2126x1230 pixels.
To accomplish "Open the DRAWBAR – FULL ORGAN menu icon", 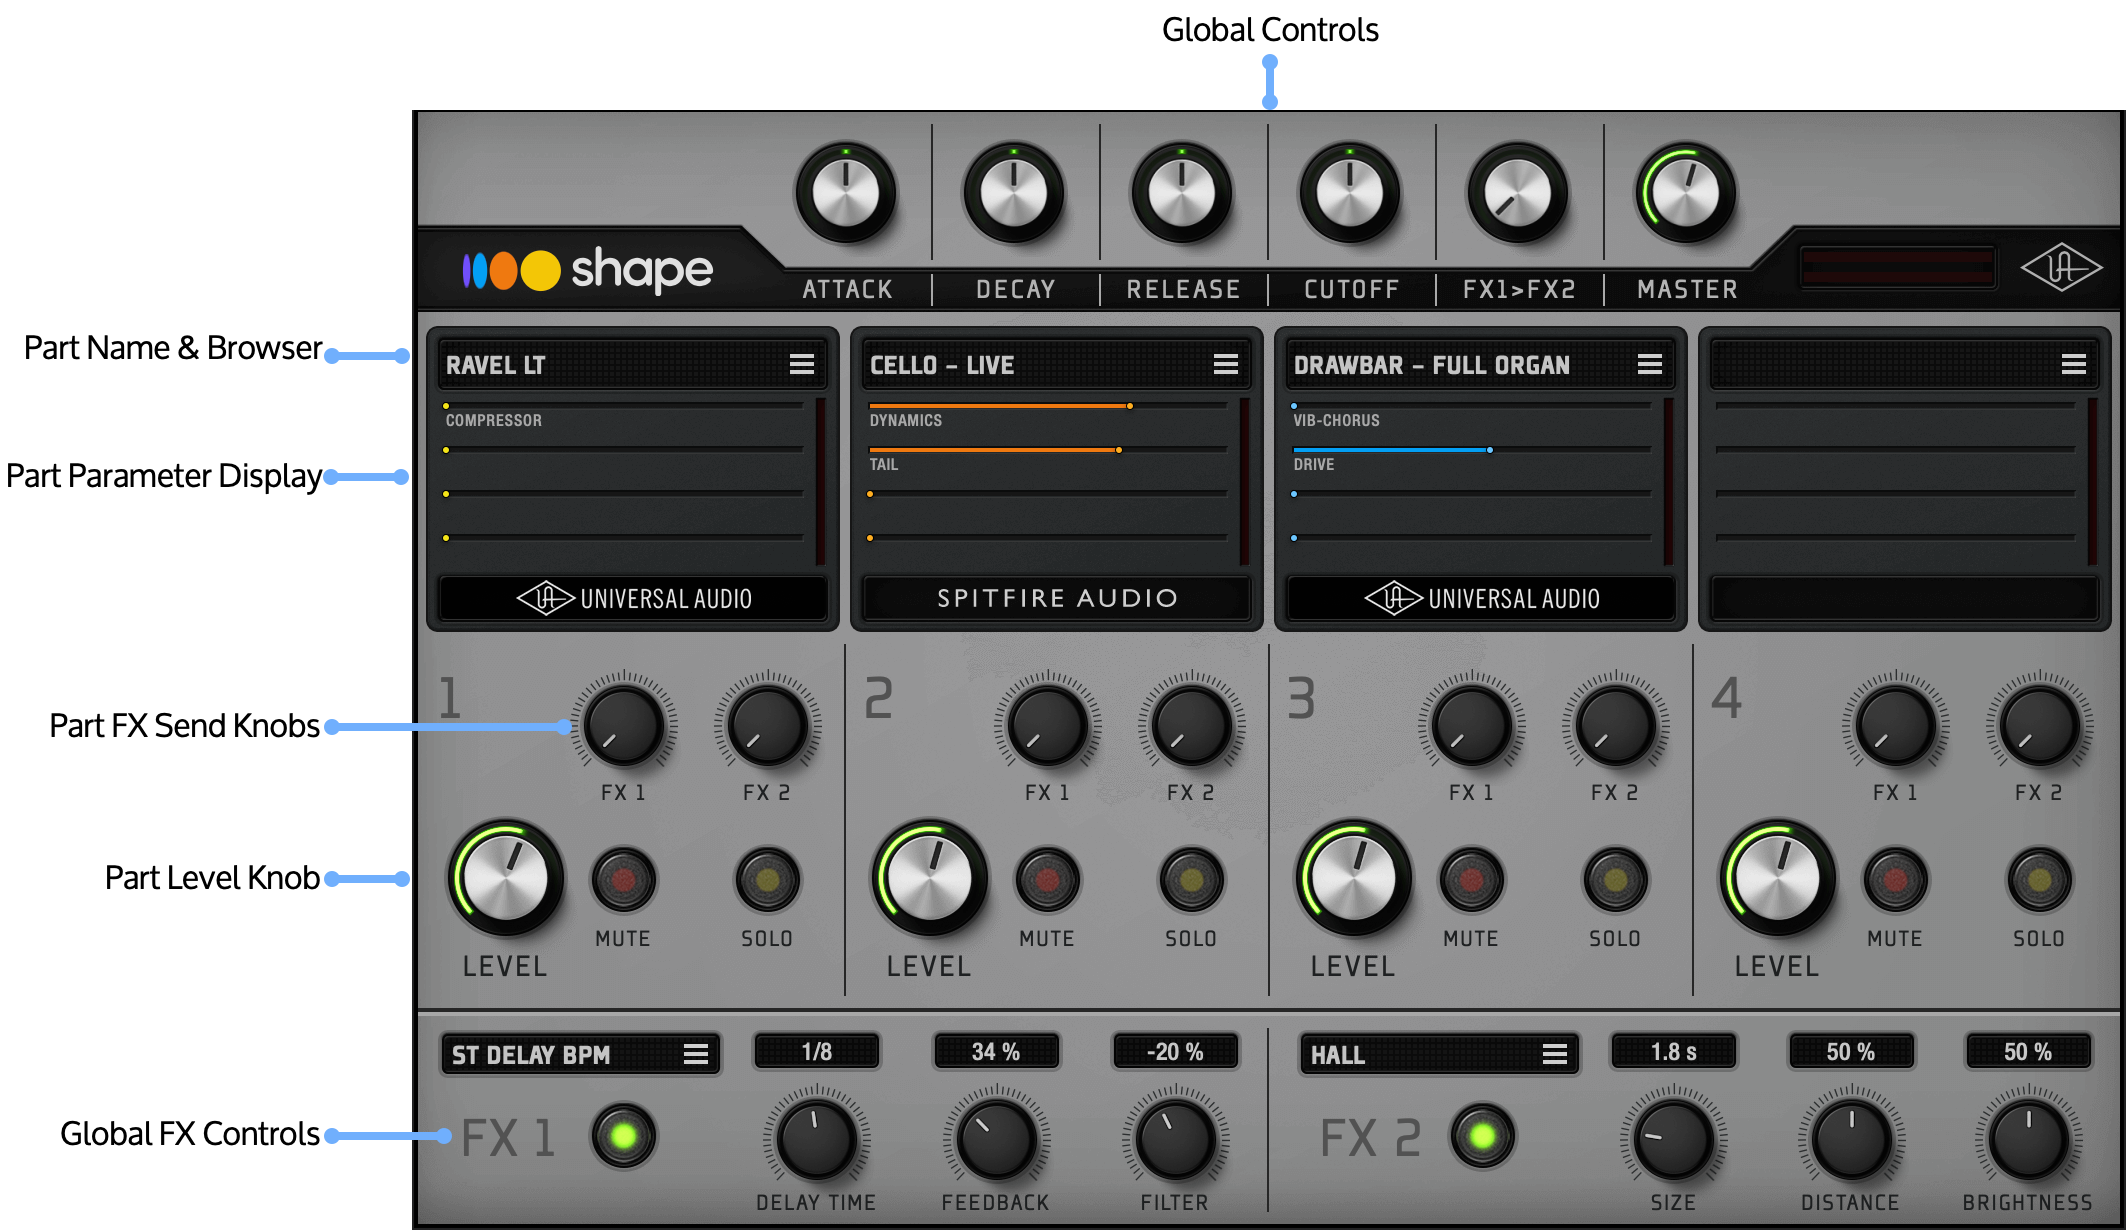I will tap(1649, 365).
